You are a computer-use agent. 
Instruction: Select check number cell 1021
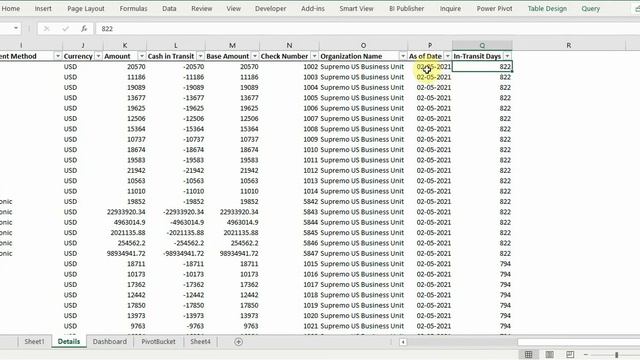point(289,326)
